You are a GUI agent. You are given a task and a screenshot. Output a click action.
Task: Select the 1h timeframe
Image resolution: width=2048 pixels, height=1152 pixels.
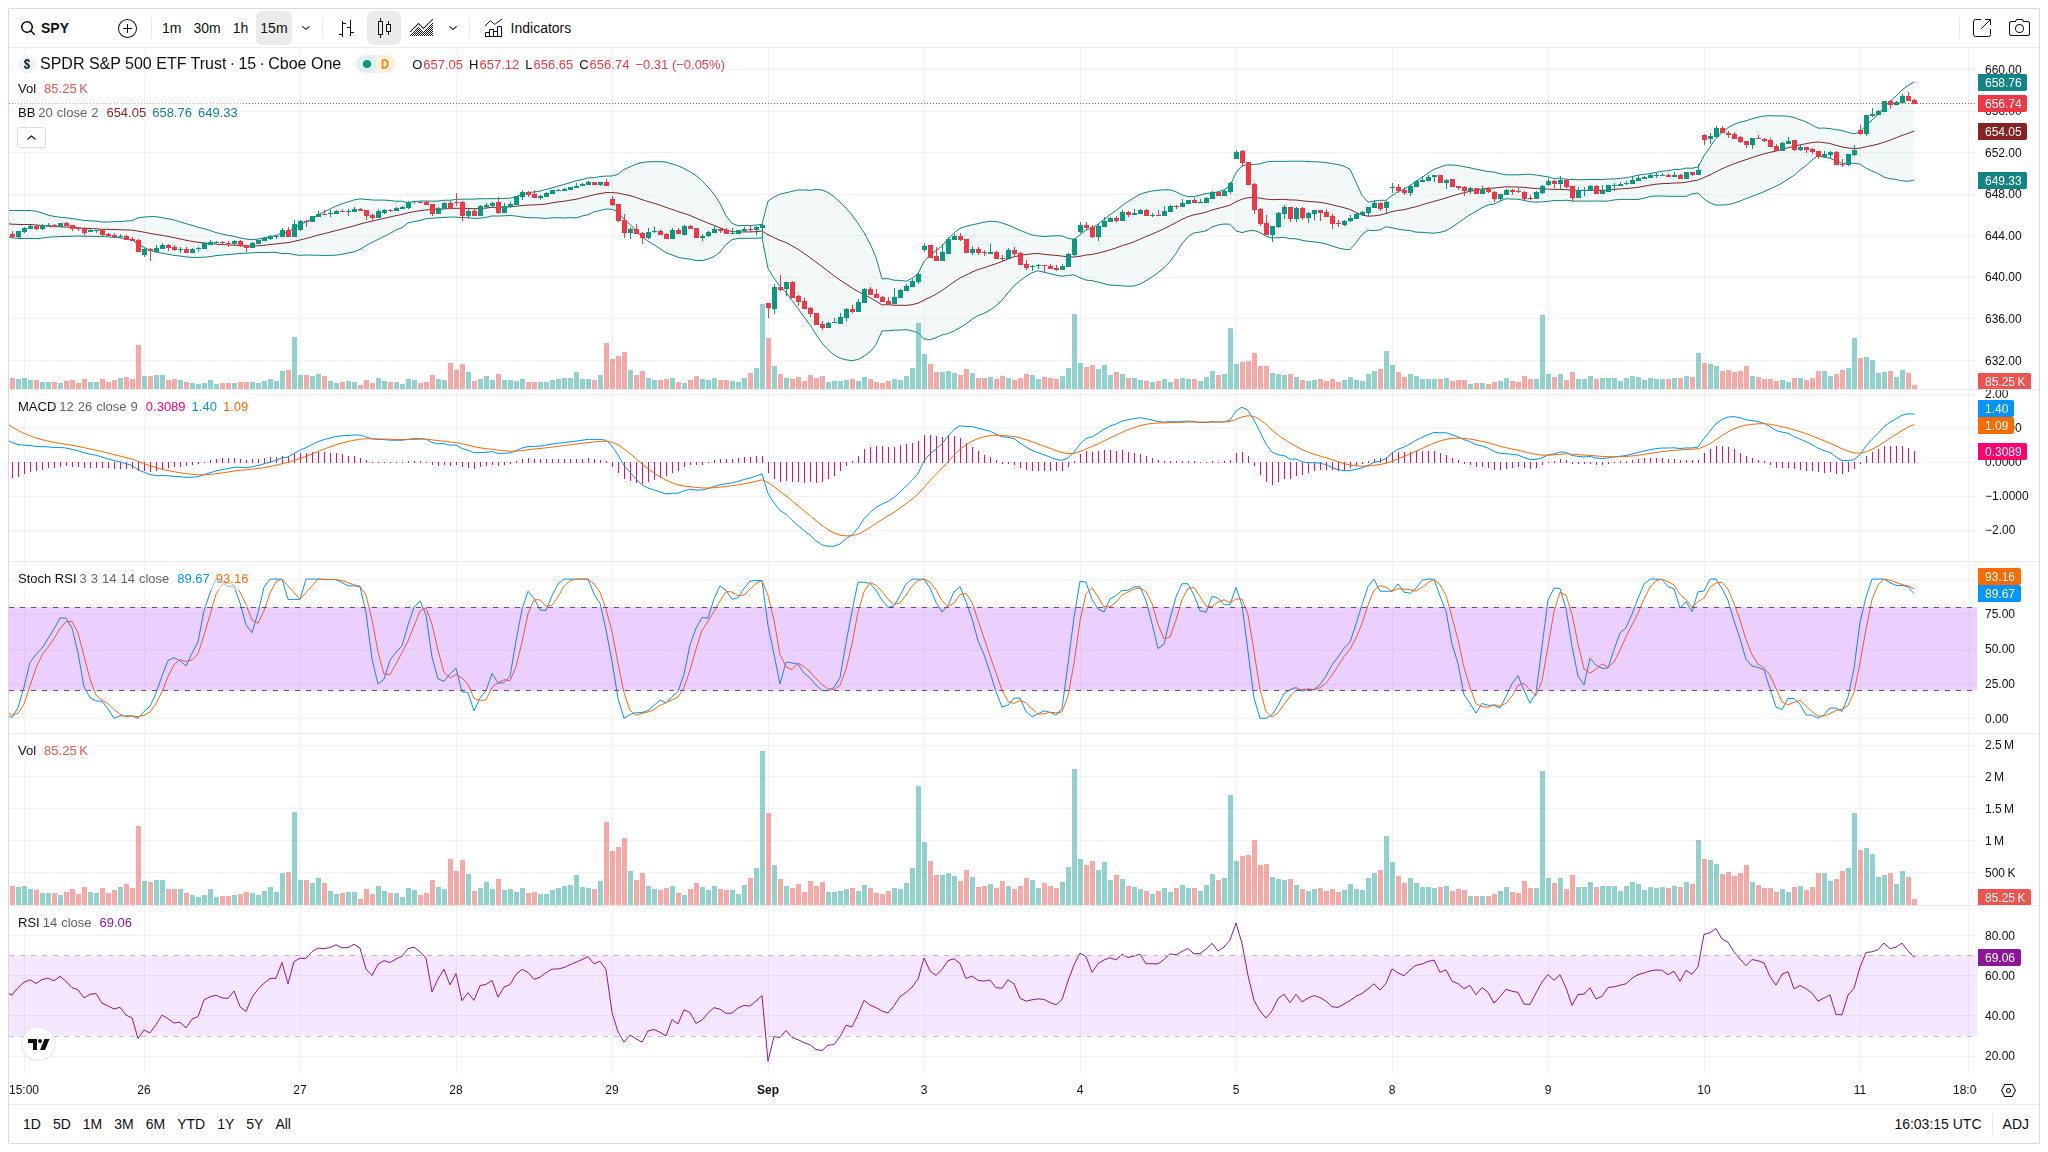coord(240,28)
